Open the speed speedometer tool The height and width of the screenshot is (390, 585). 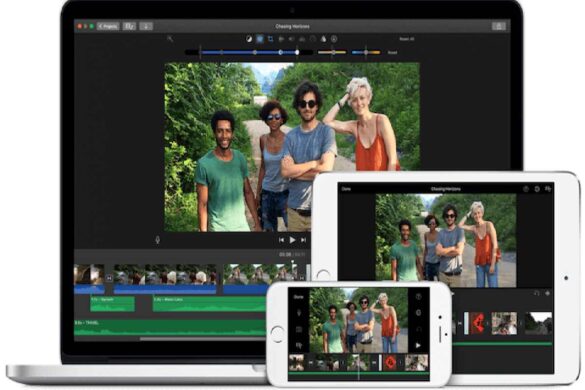(313, 39)
